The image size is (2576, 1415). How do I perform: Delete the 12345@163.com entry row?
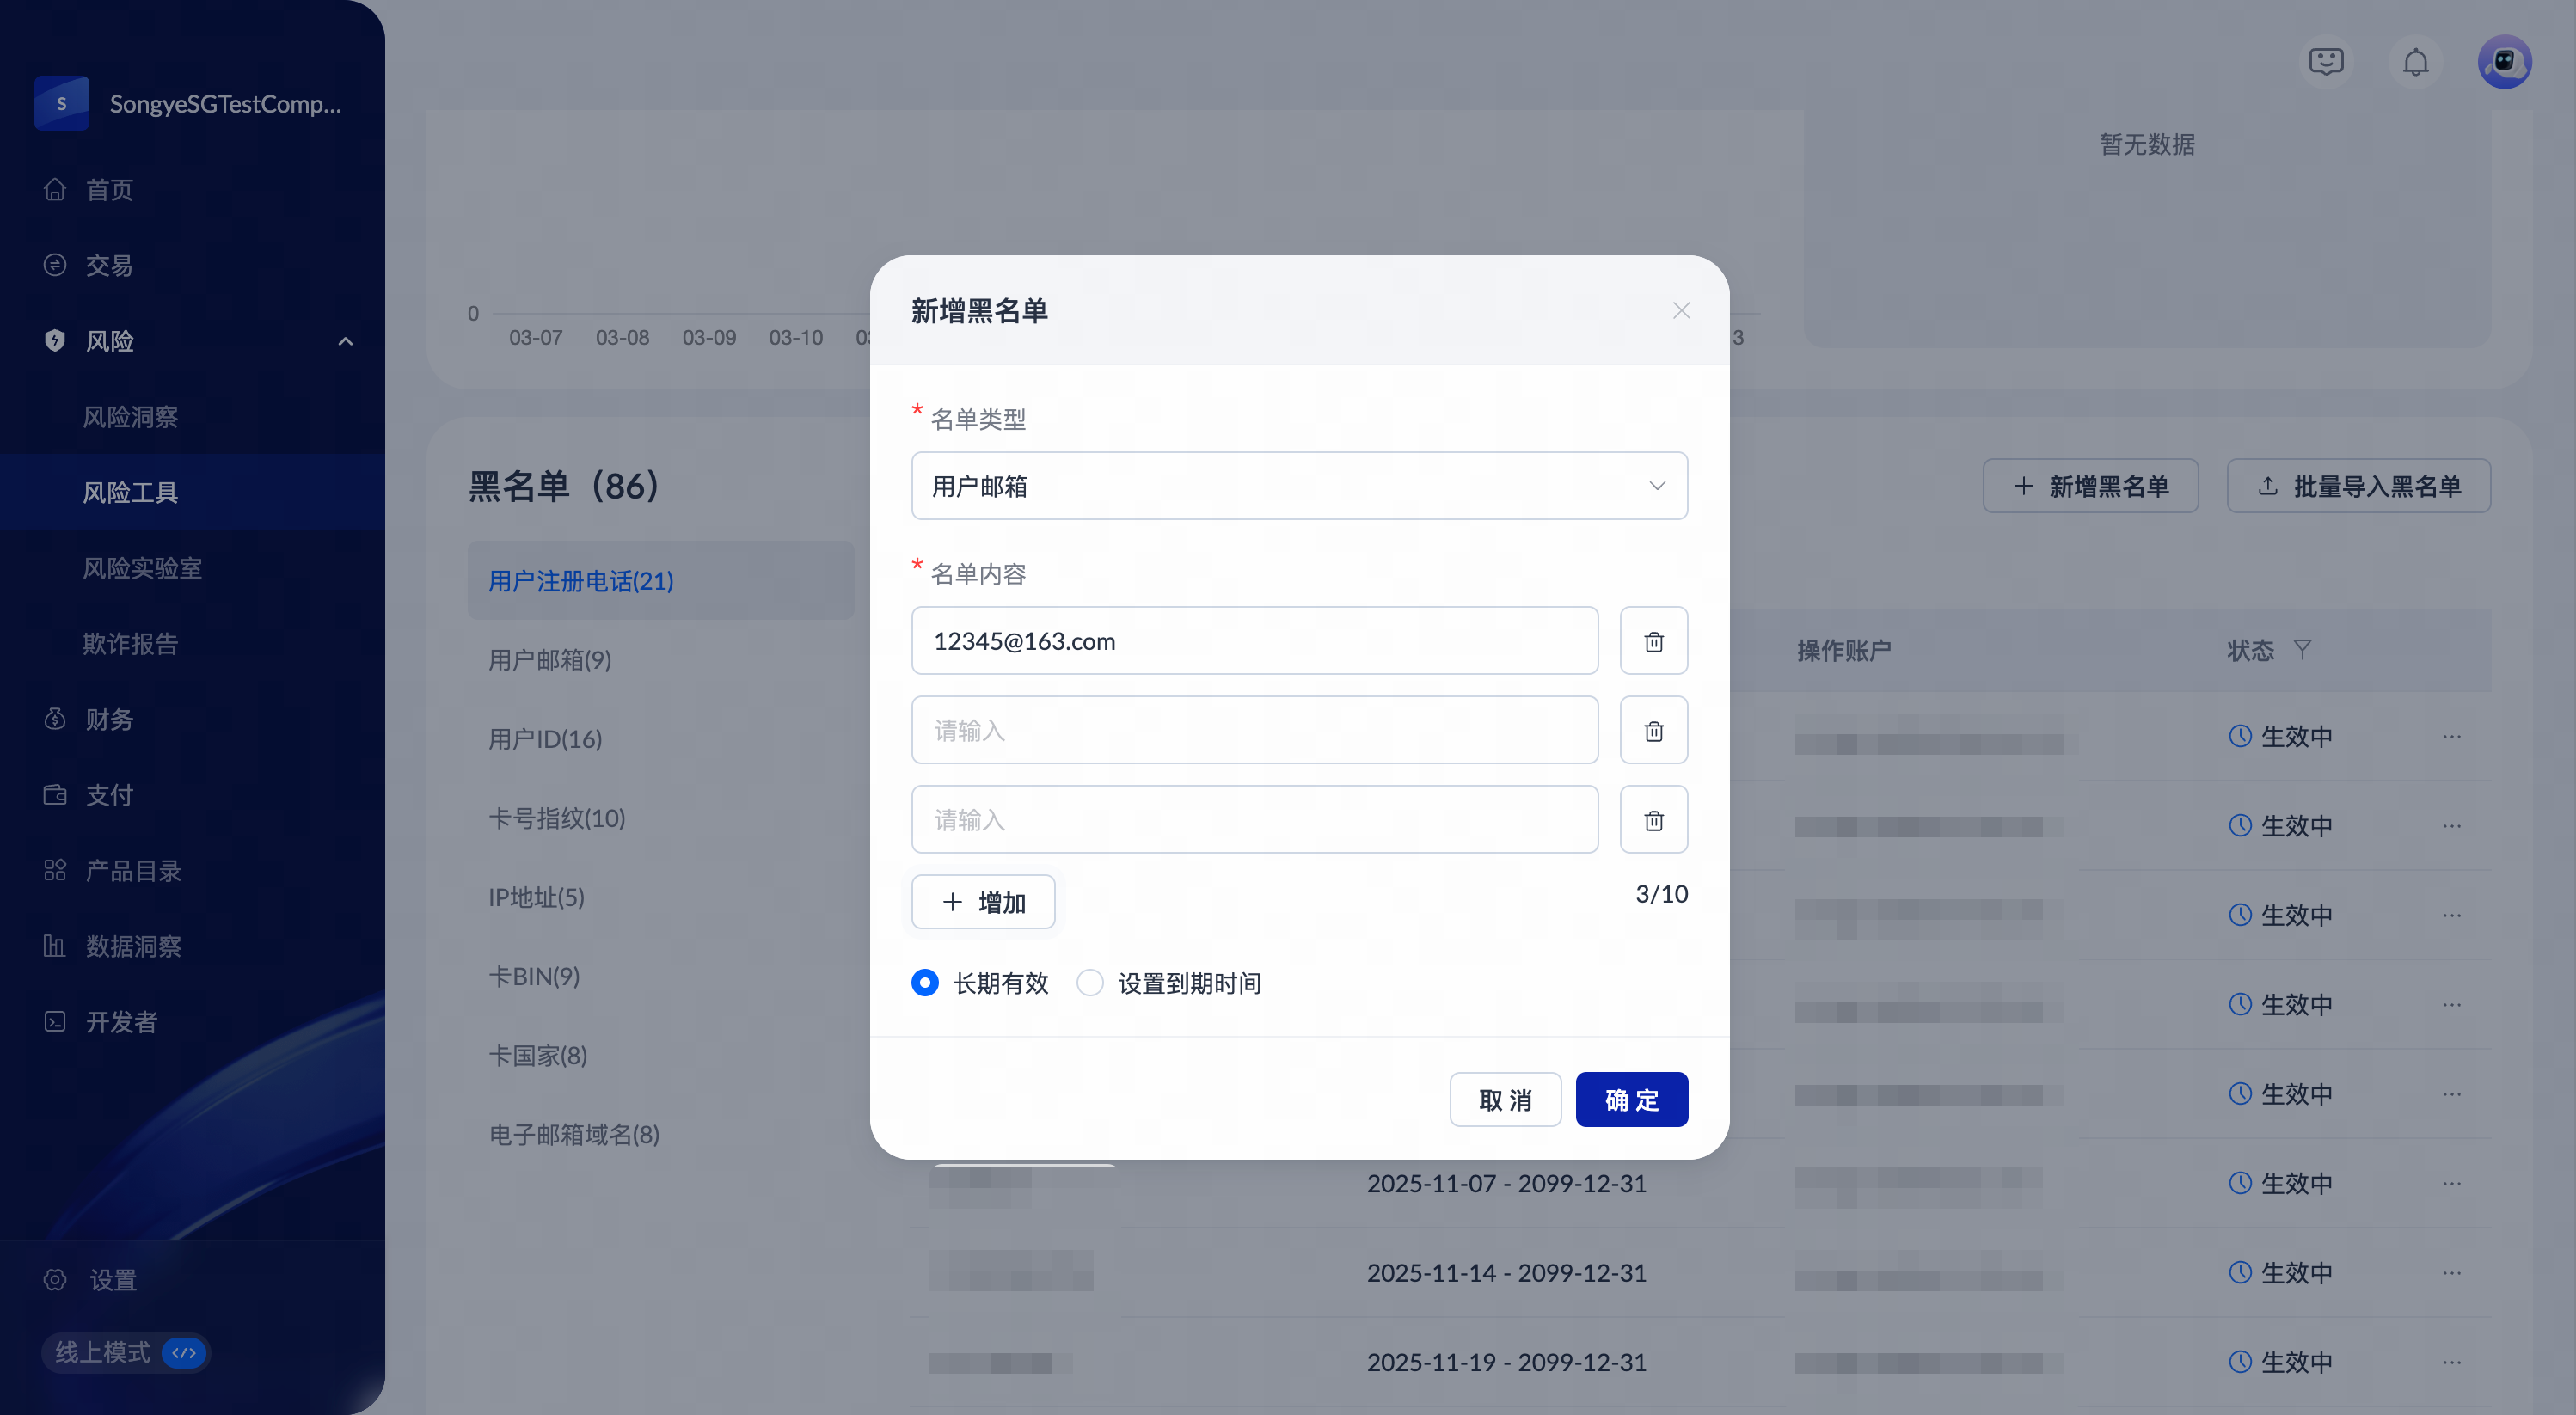(x=1653, y=641)
